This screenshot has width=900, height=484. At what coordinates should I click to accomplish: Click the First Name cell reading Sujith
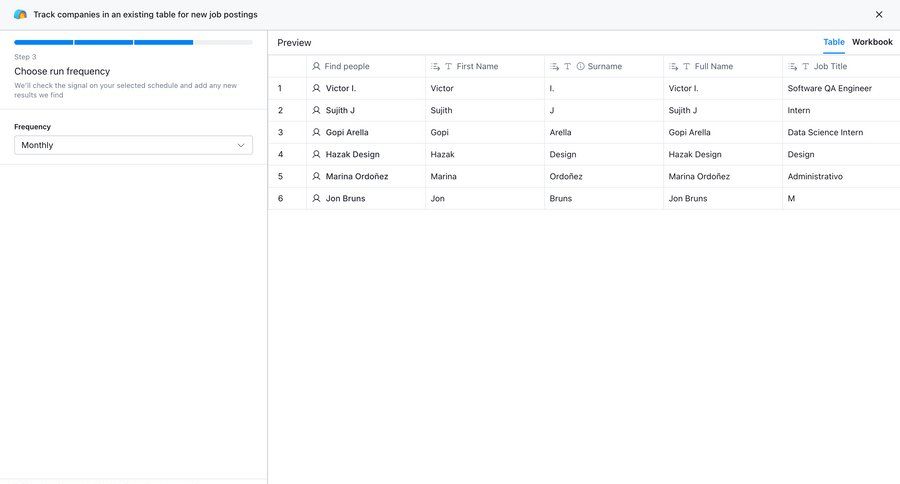pyautogui.click(x=484, y=110)
